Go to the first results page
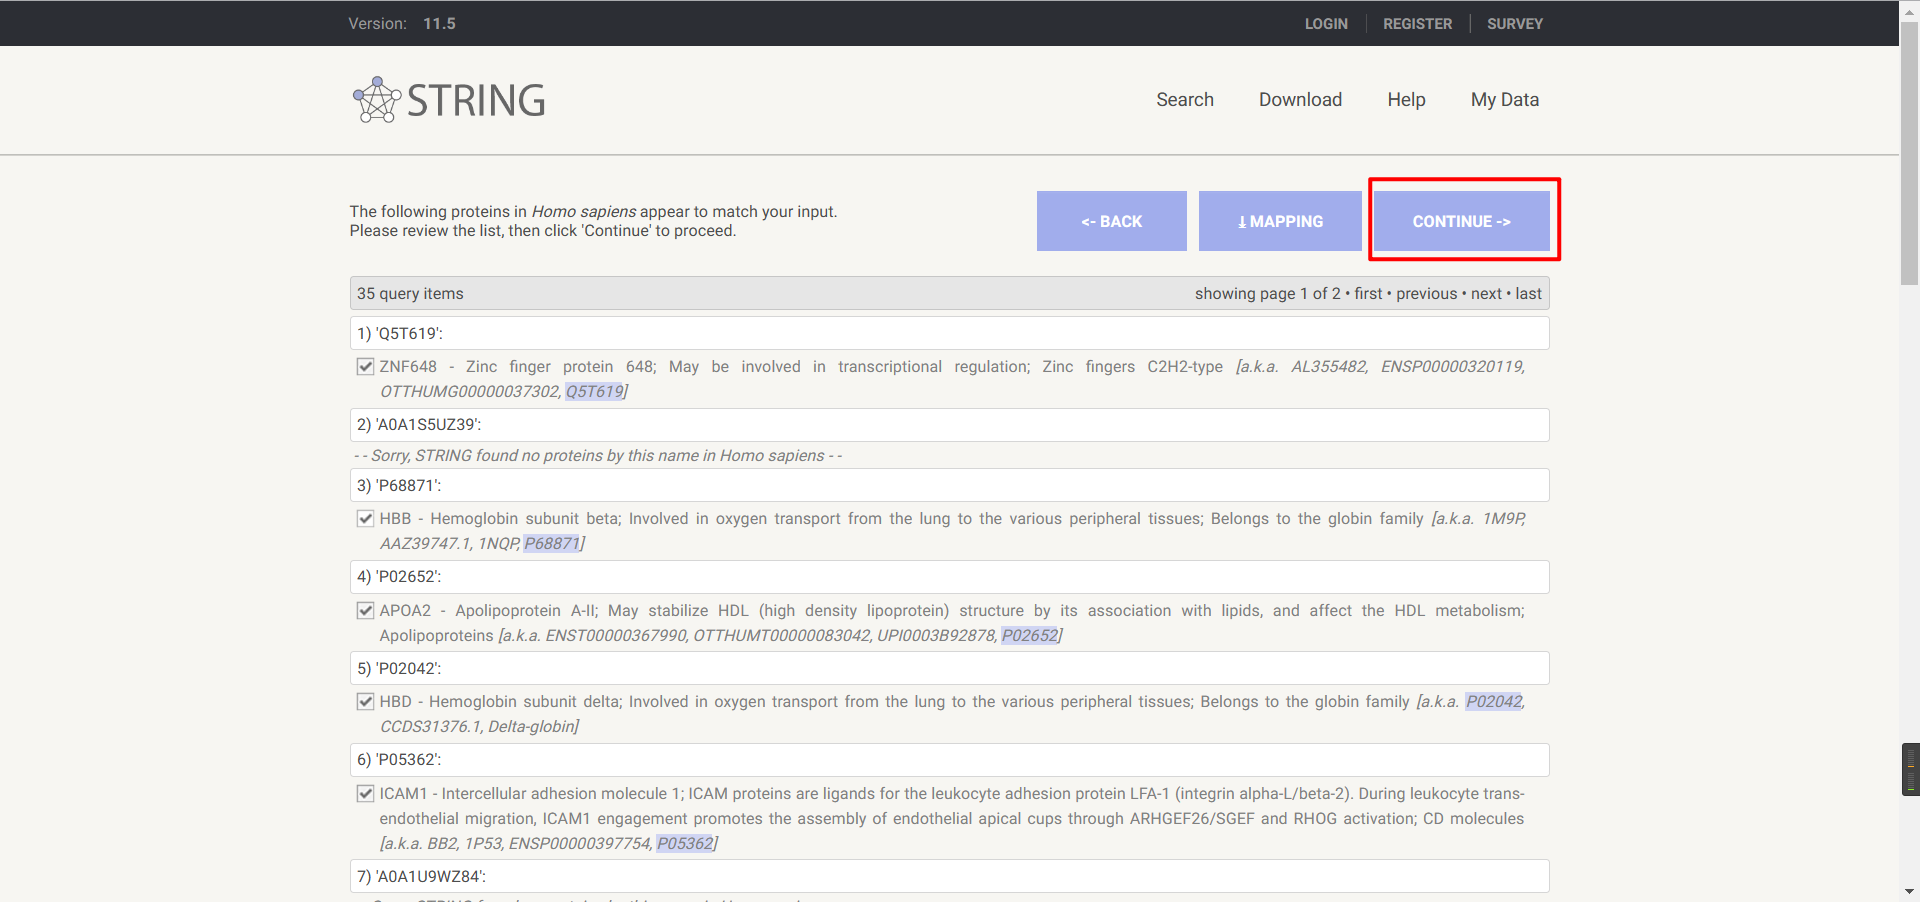The height and width of the screenshot is (902, 1920). (1368, 294)
